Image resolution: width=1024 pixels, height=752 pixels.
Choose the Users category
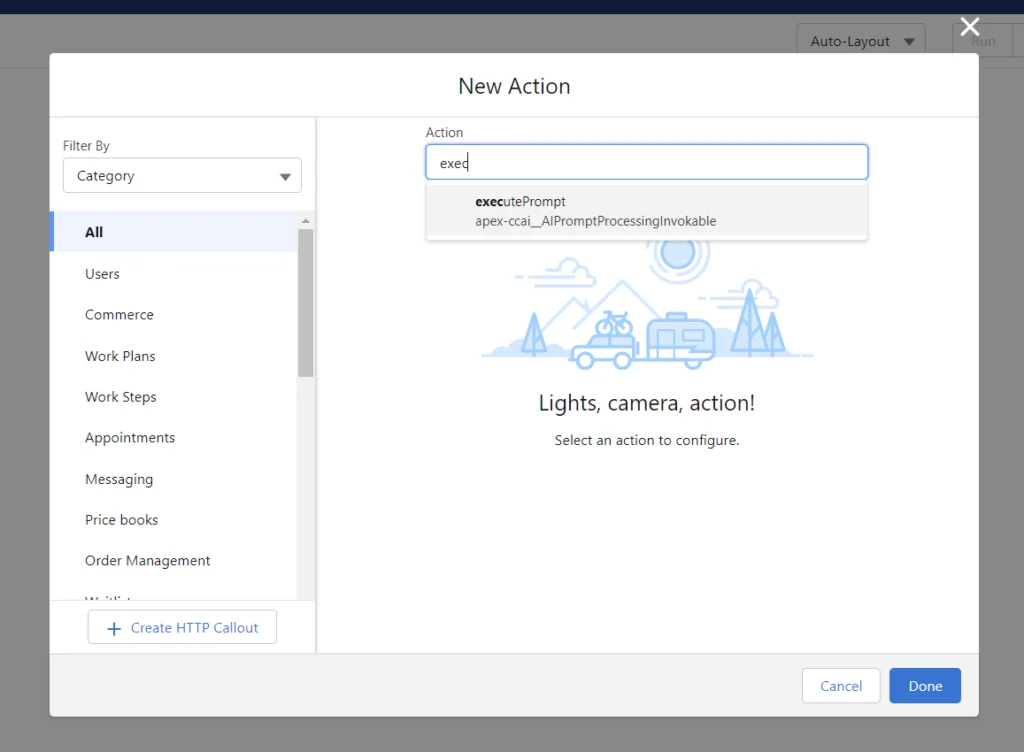(102, 274)
